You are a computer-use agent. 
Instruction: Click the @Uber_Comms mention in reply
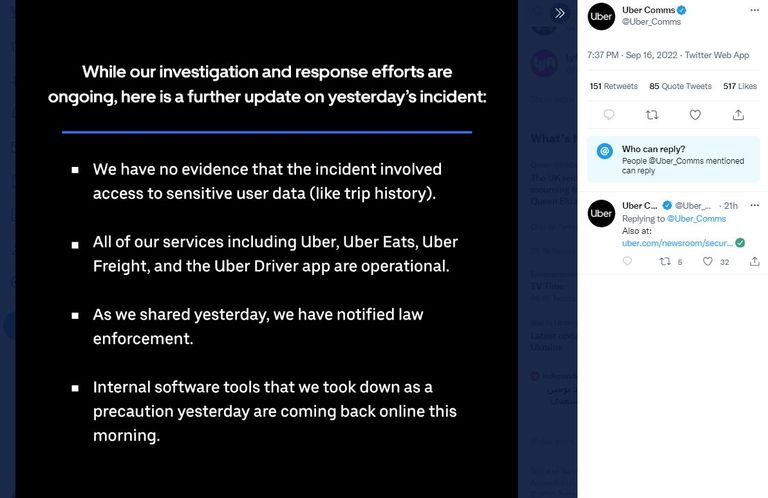pos(696,218)
